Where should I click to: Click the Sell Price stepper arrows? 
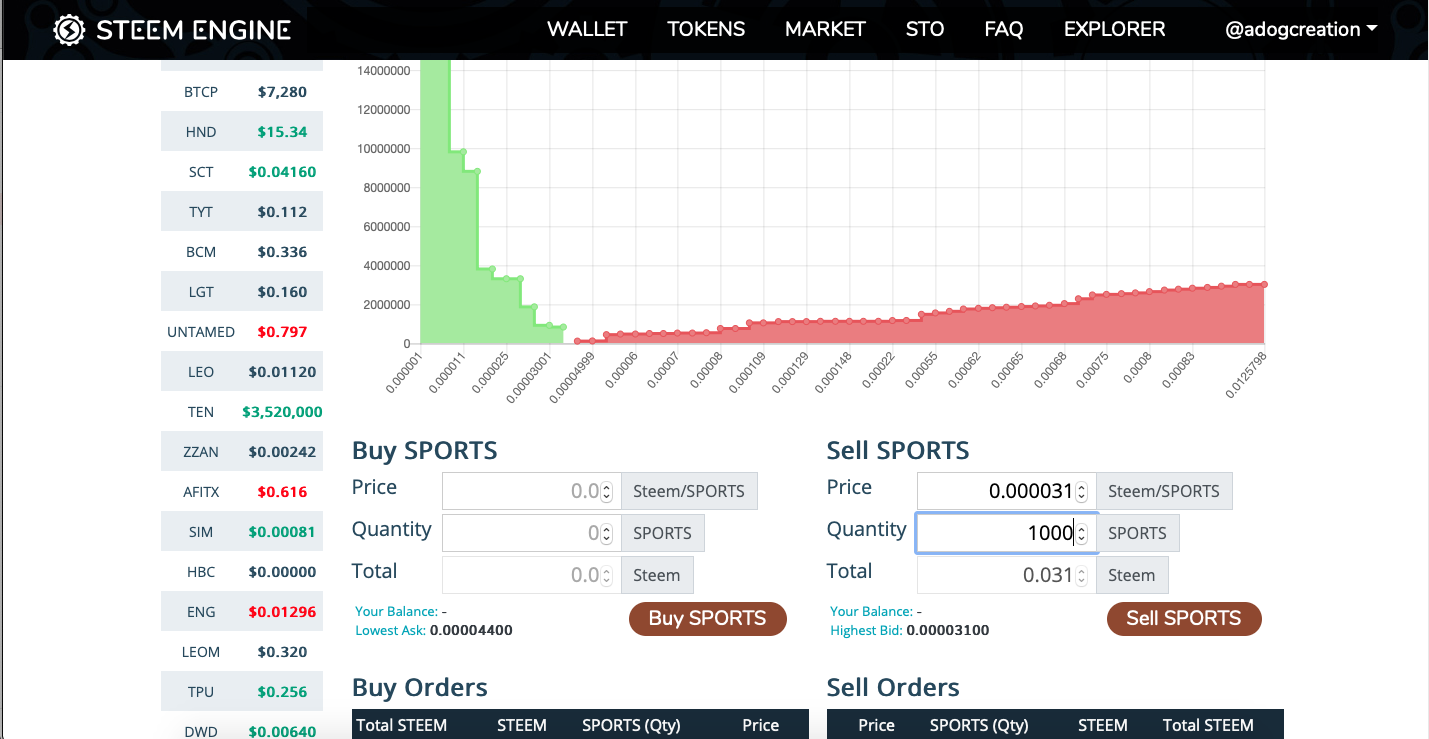tap(1081, 491)
